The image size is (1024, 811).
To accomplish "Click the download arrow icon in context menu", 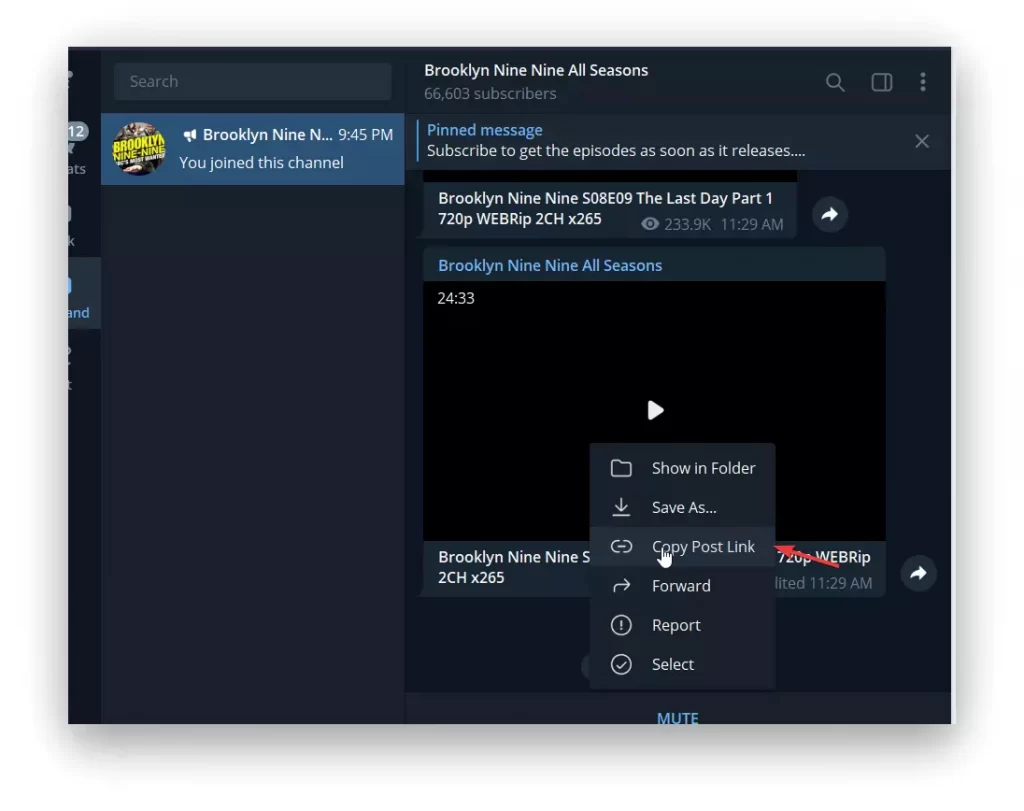I will [621, 507].
